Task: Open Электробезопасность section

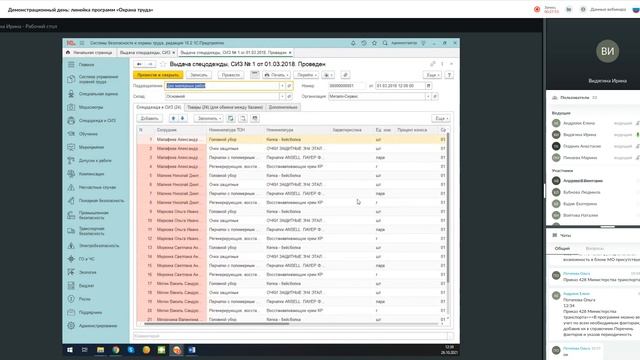Action: tap(94, 246)
